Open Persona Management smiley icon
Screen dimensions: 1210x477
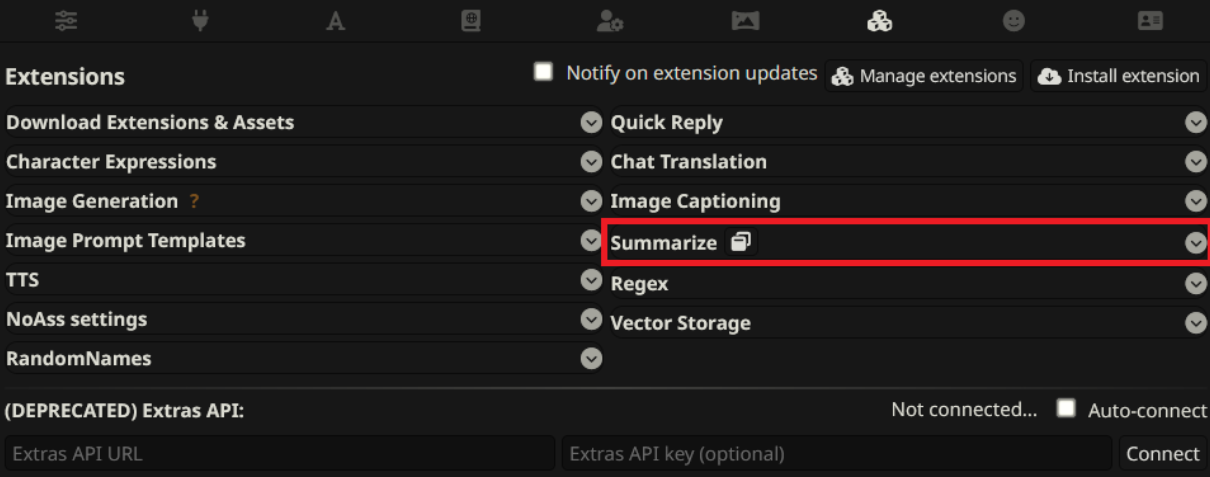pyautogui.click(x=1014, y=21)
